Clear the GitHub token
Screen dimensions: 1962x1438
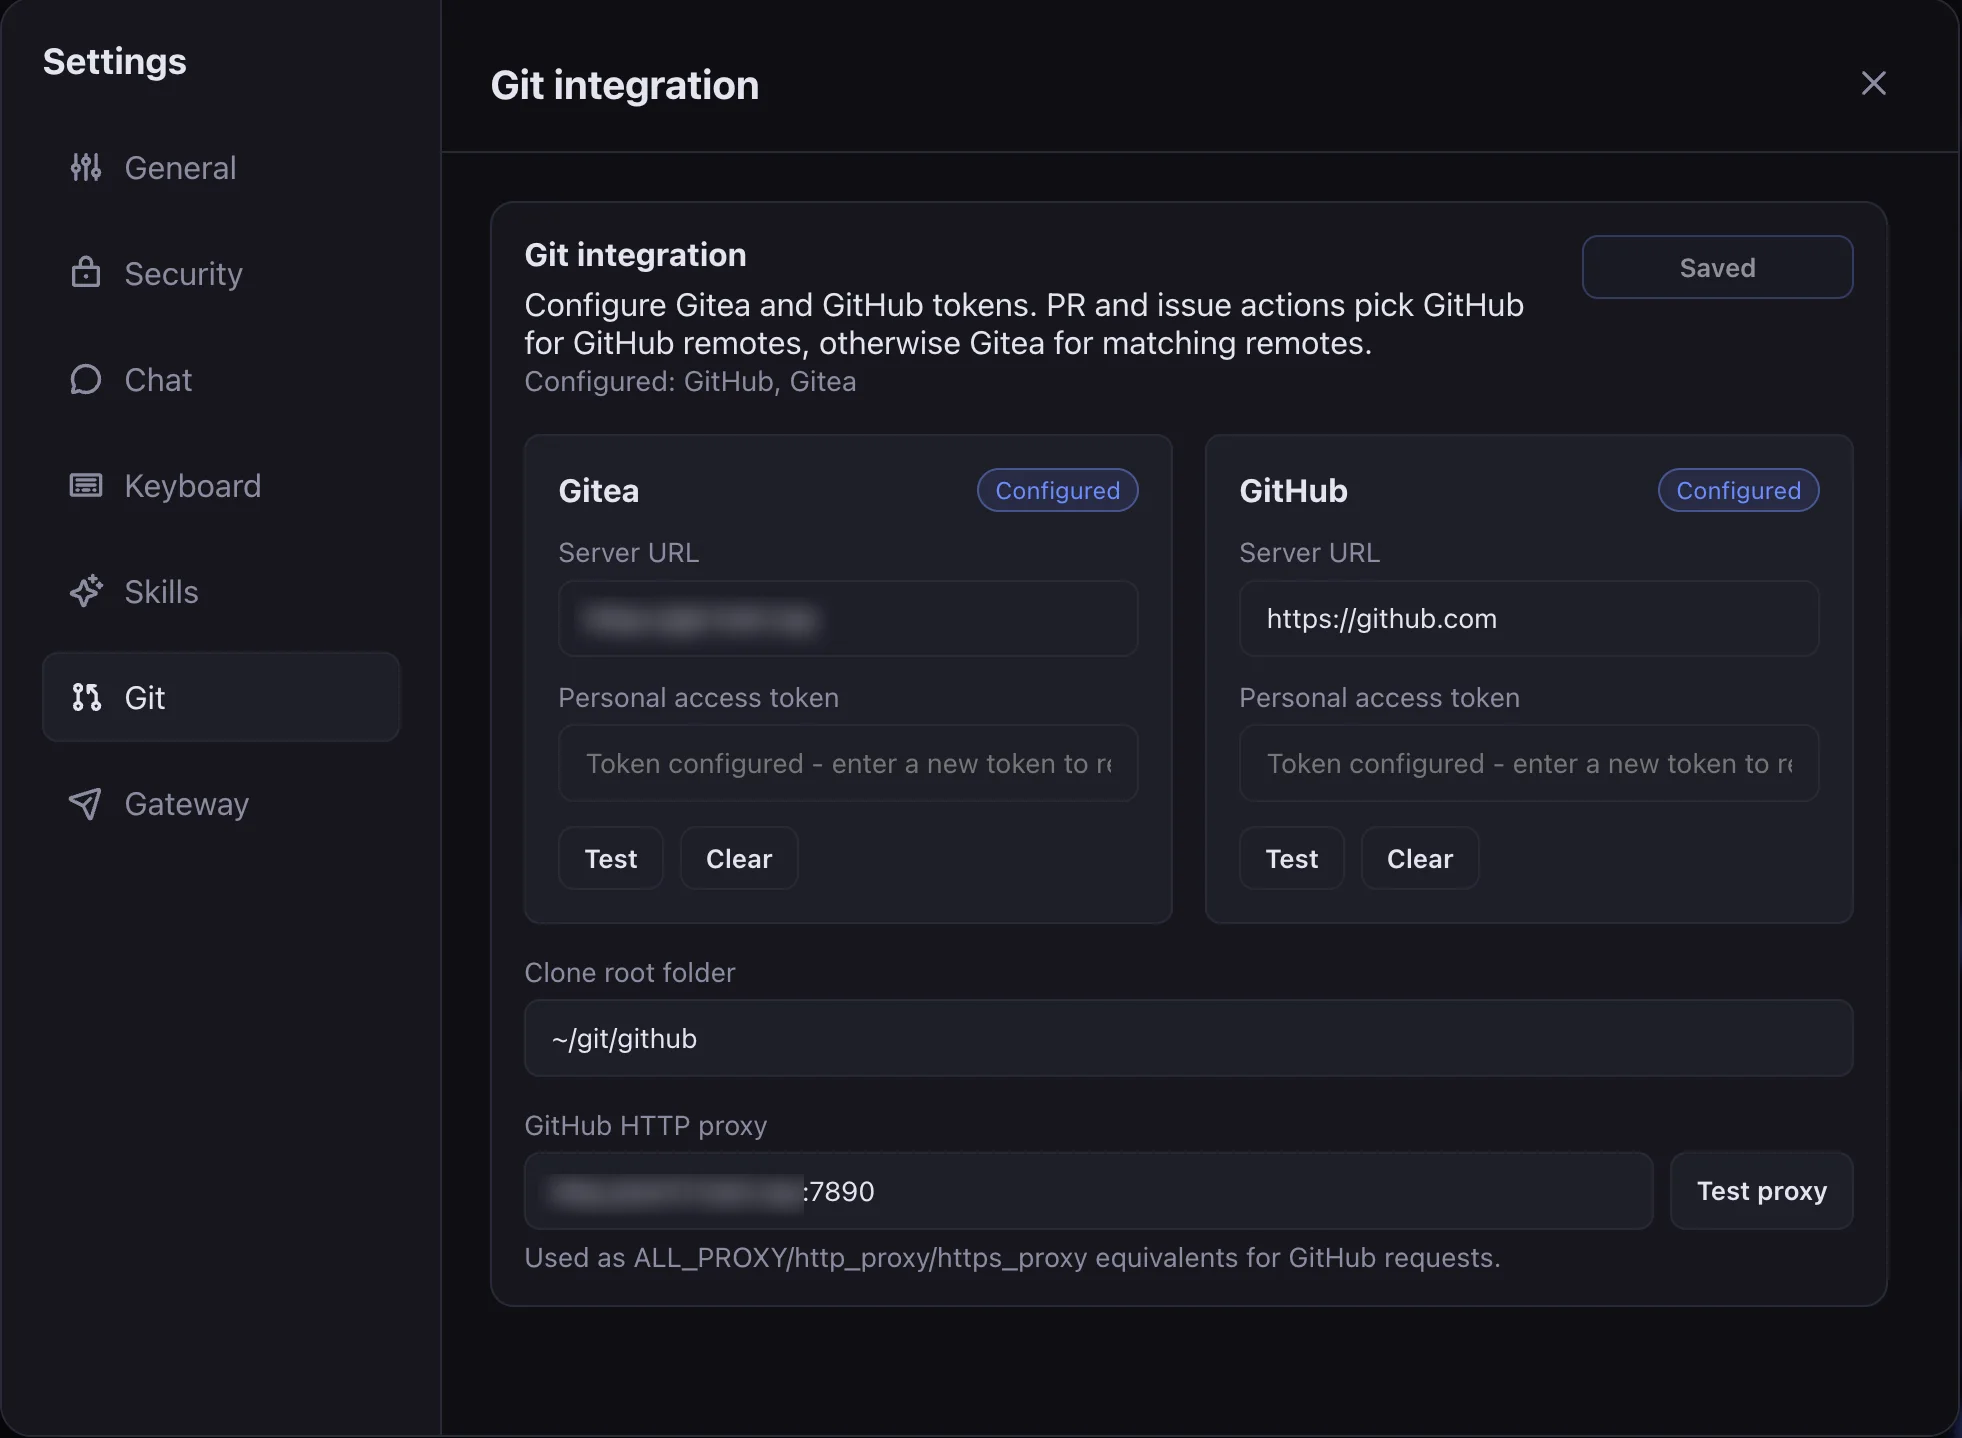(x=1420, y=858)
